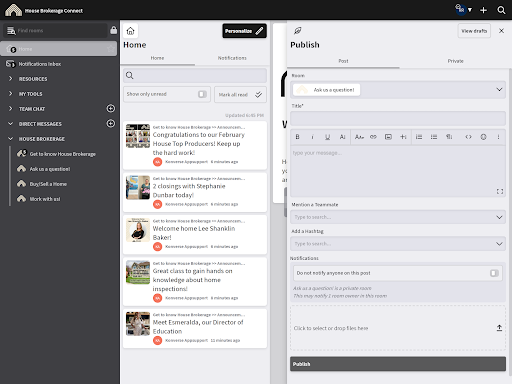
Task: Open search using the top-right magnifier icon
Action: point(501,10)
